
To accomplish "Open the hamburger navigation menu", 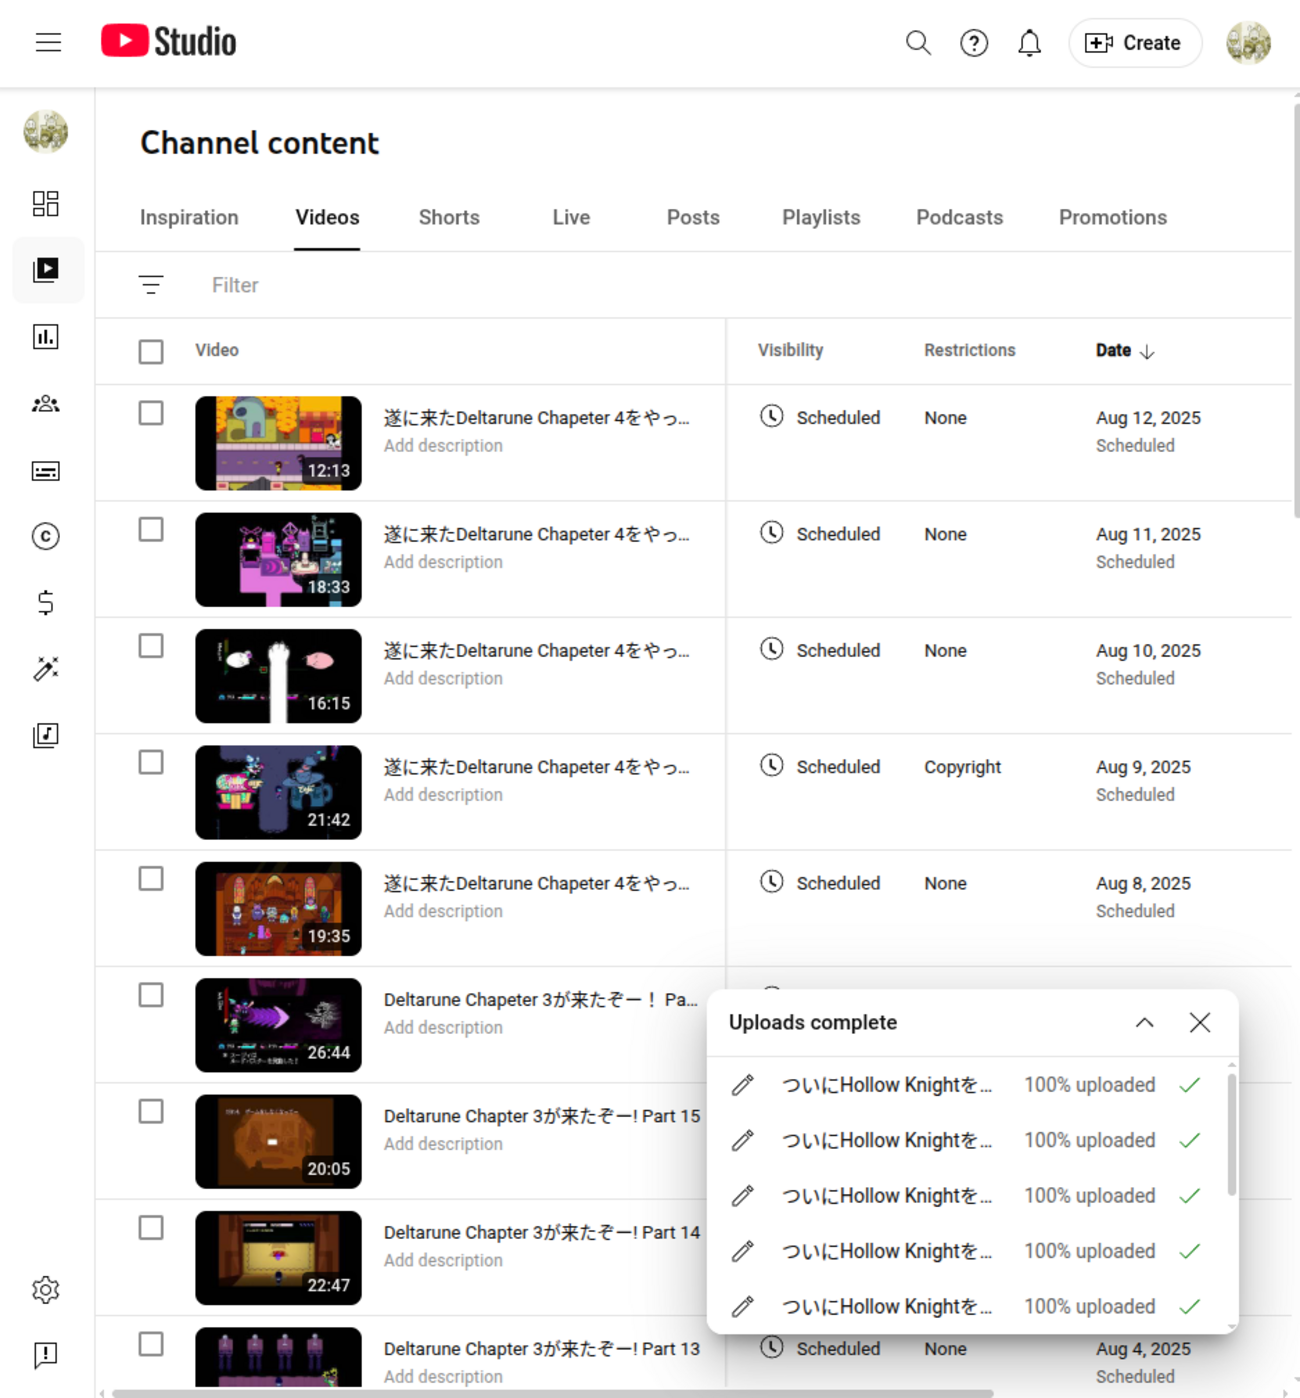I will (x=48, y=42).
